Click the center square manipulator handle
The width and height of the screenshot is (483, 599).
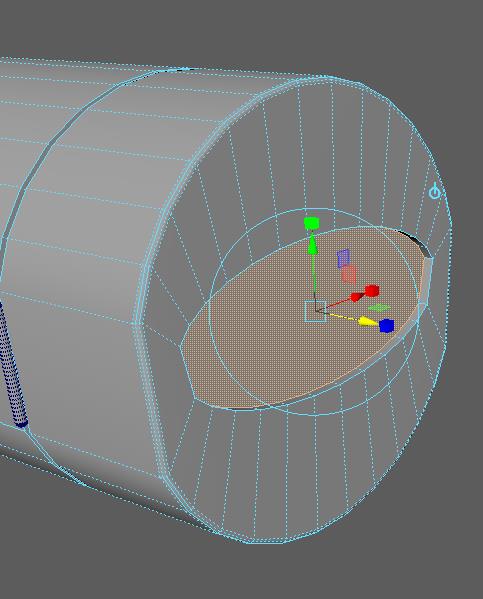[315, 311]
